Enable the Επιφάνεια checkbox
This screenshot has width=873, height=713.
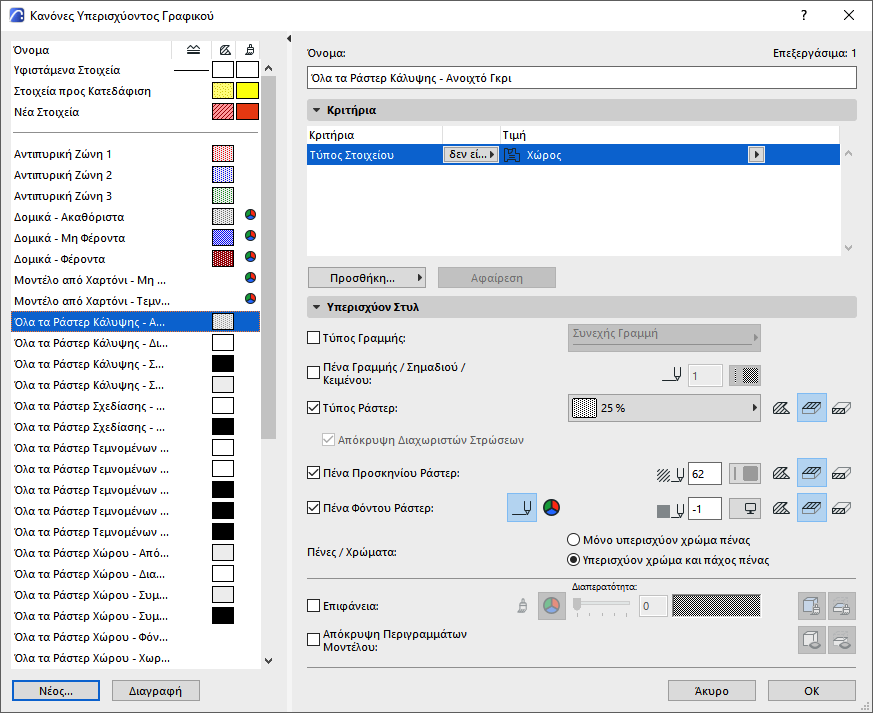point(313,606)
